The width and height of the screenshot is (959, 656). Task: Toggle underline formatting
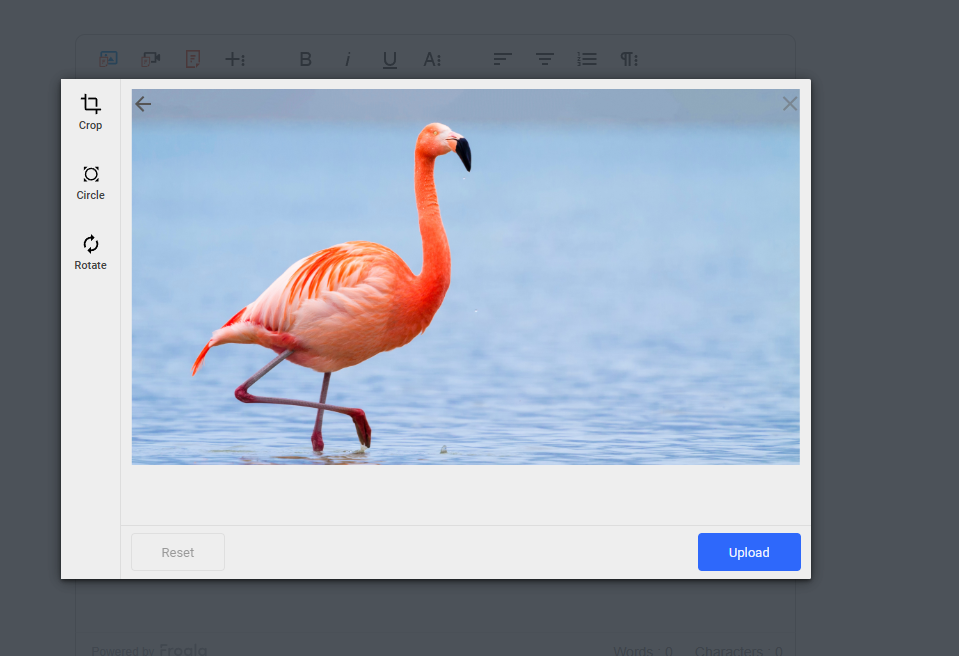(389, 59)
